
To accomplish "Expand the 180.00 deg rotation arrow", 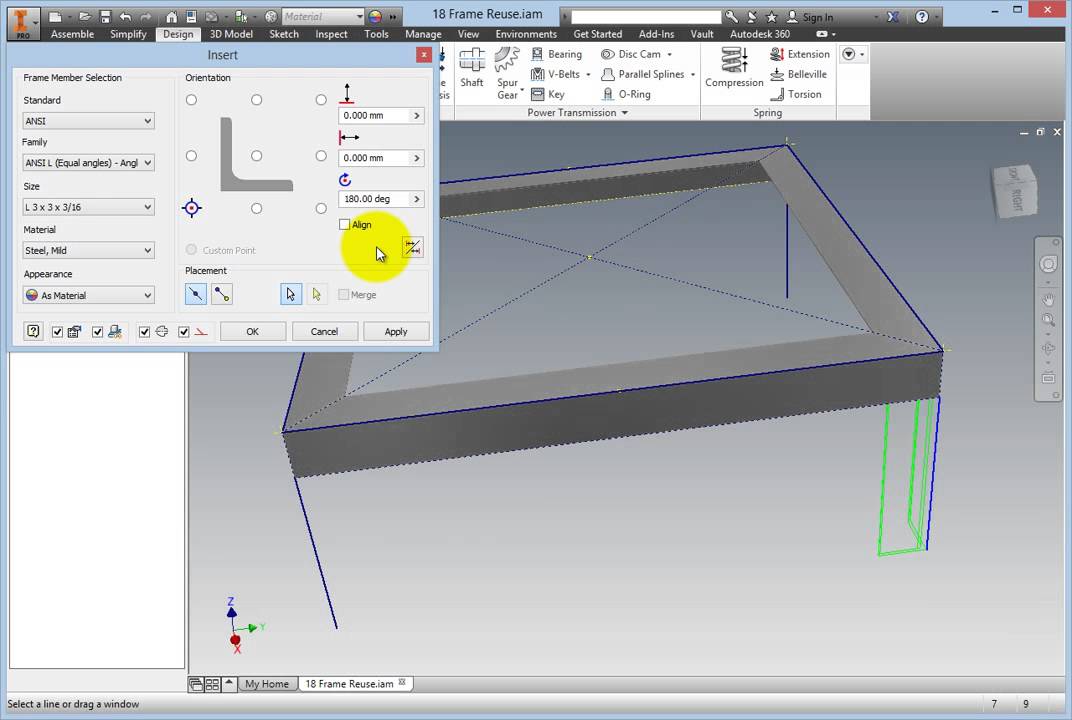I will tap(416, 199).
